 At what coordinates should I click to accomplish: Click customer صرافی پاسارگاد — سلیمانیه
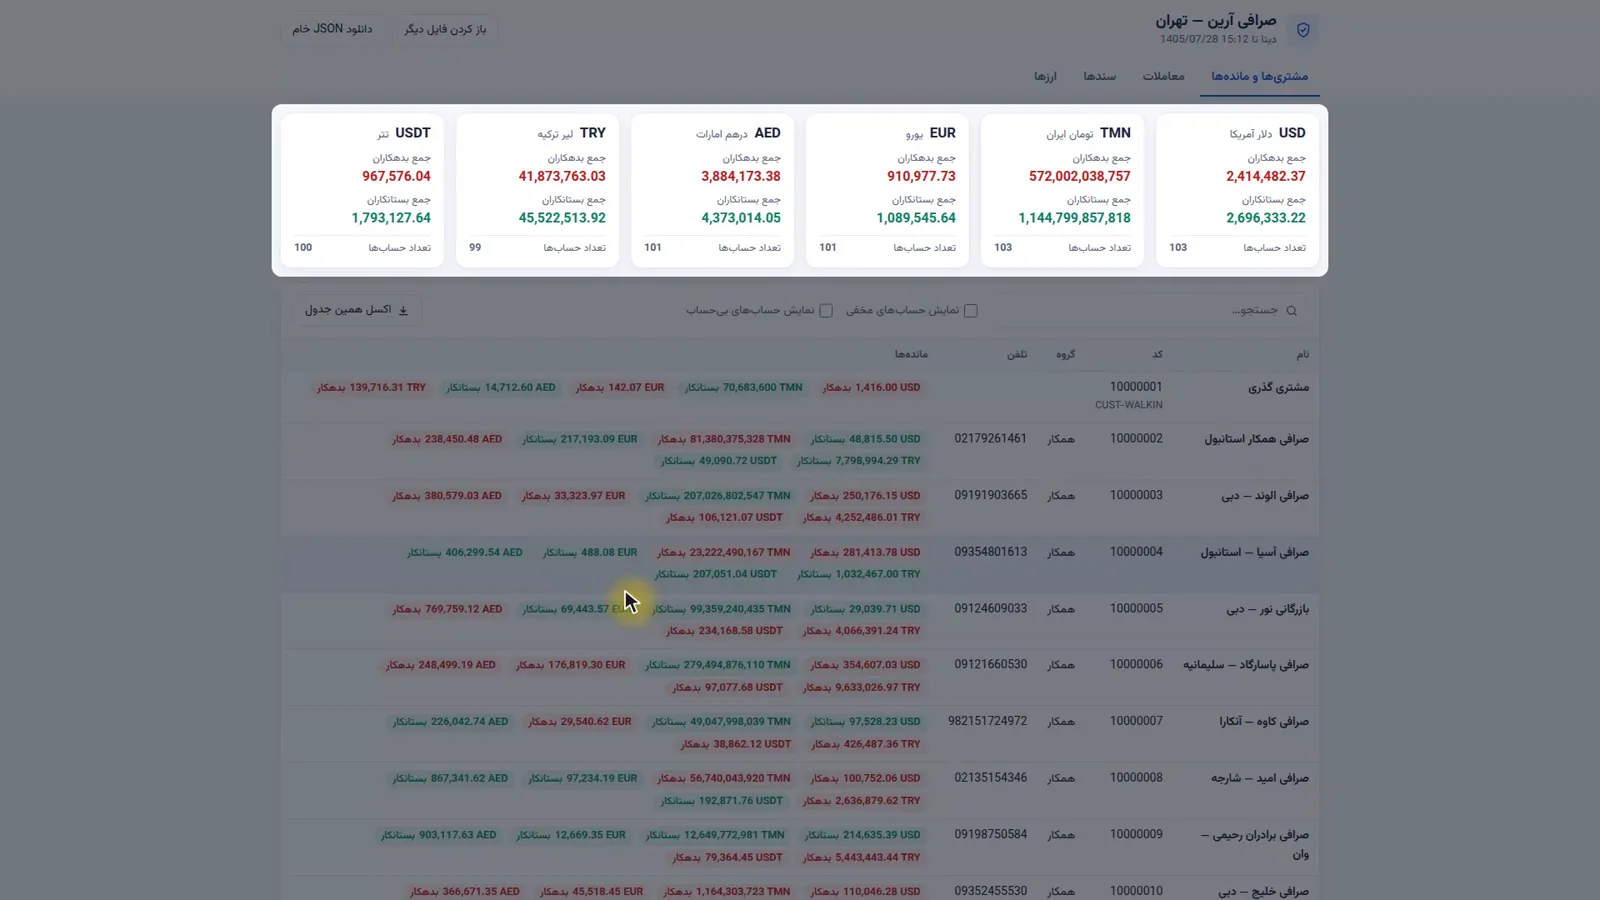[x=1246, y=665]
